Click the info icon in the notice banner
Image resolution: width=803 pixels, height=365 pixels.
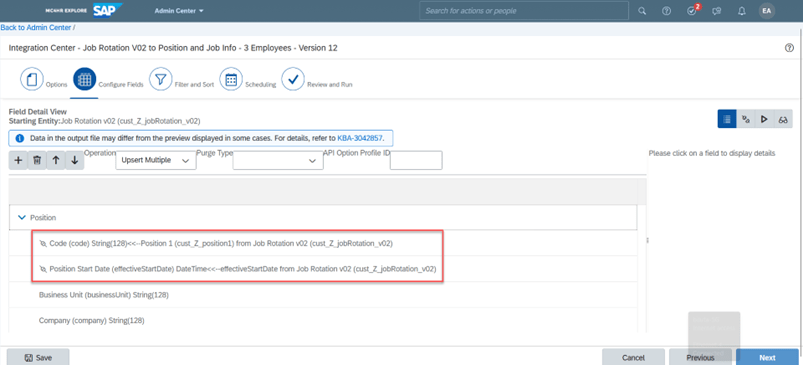pyautogui.click(x=19, y=138)
